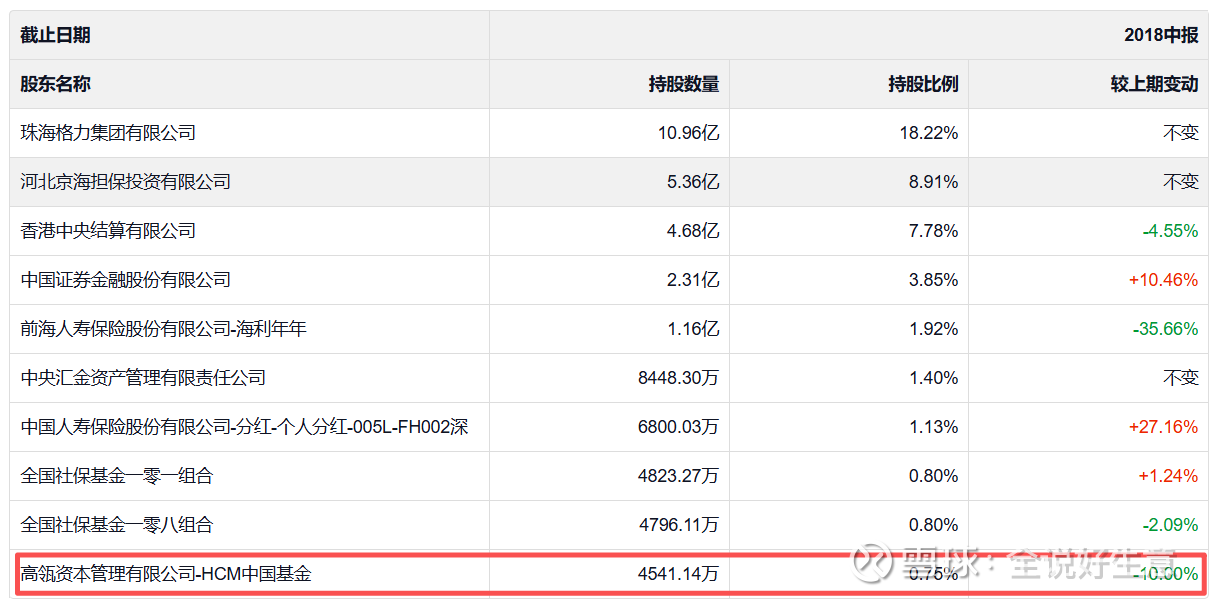Viewport: 1213px width, 601px height.
Task: Select 香港中央结算有限公司 shareholder name
Action: click(108, 231)
